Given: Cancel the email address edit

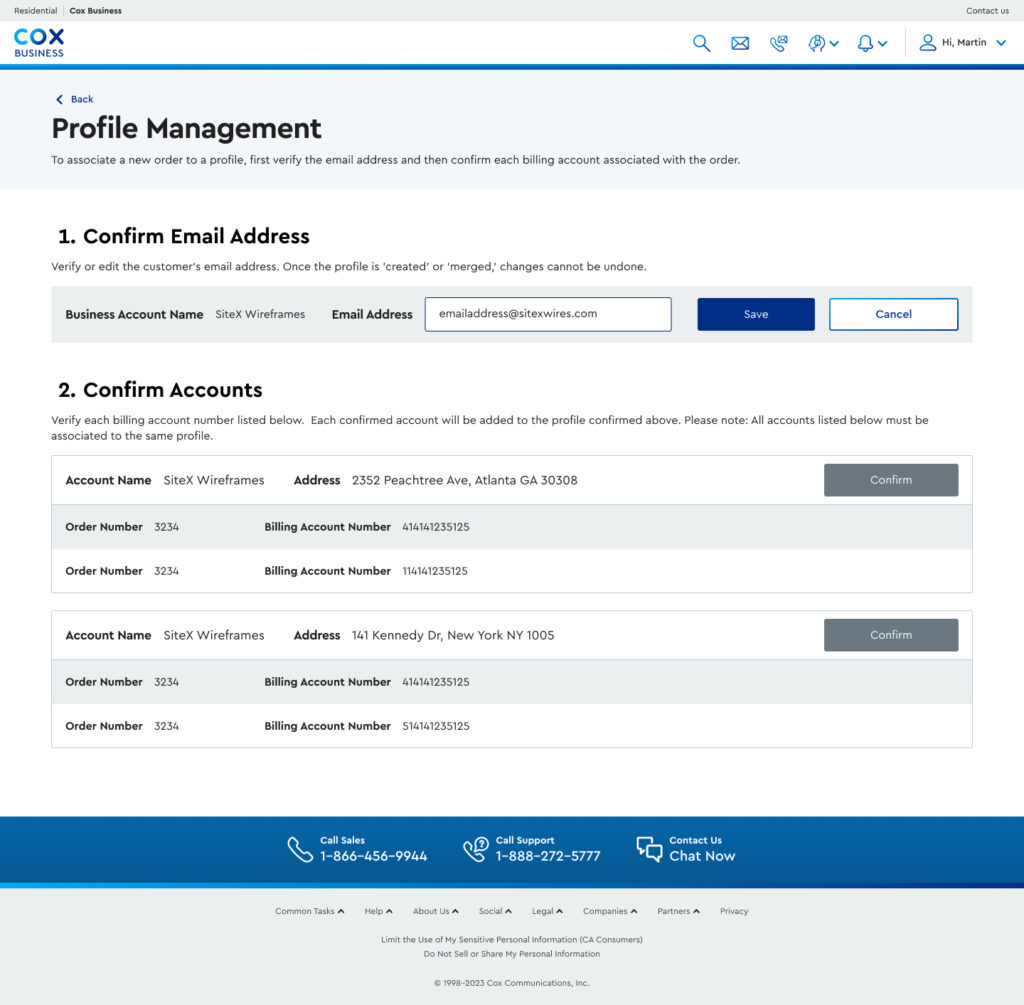Looking at the screenshot, I should (x=893, y=314).
